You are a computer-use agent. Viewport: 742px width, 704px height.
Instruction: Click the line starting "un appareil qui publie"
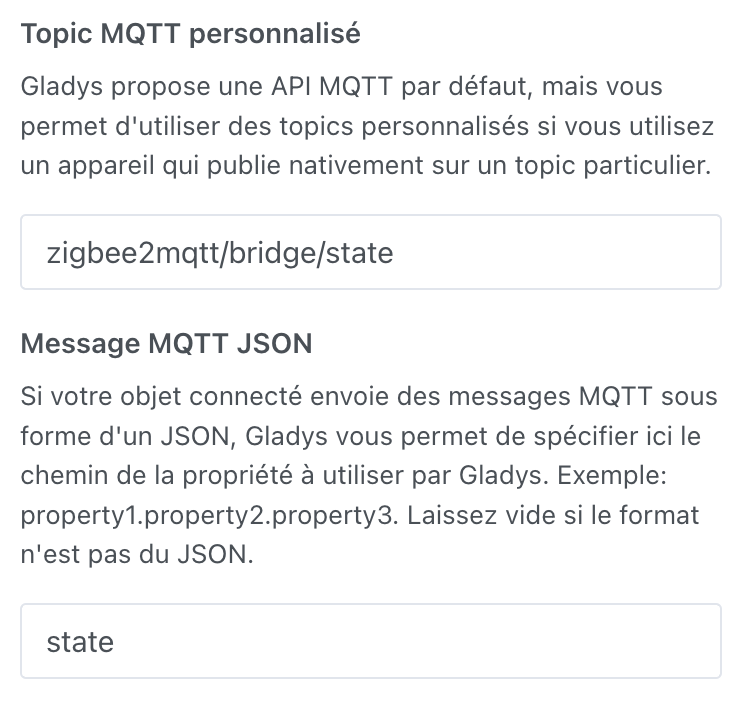pos(365,166)
